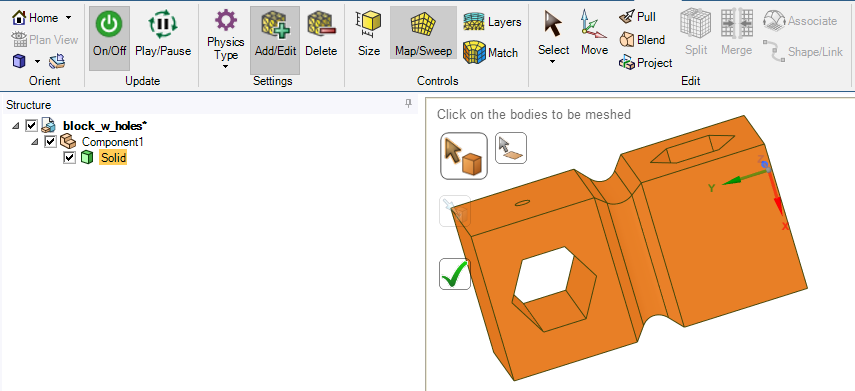
Task: Toggle the meshing On/Off button
Action: (x=109, y=36)
